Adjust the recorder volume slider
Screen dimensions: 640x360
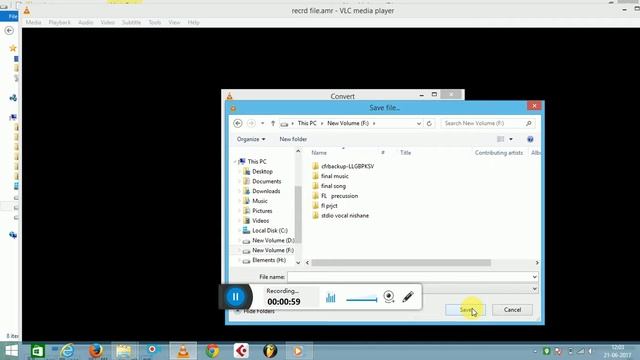[362, 300]
